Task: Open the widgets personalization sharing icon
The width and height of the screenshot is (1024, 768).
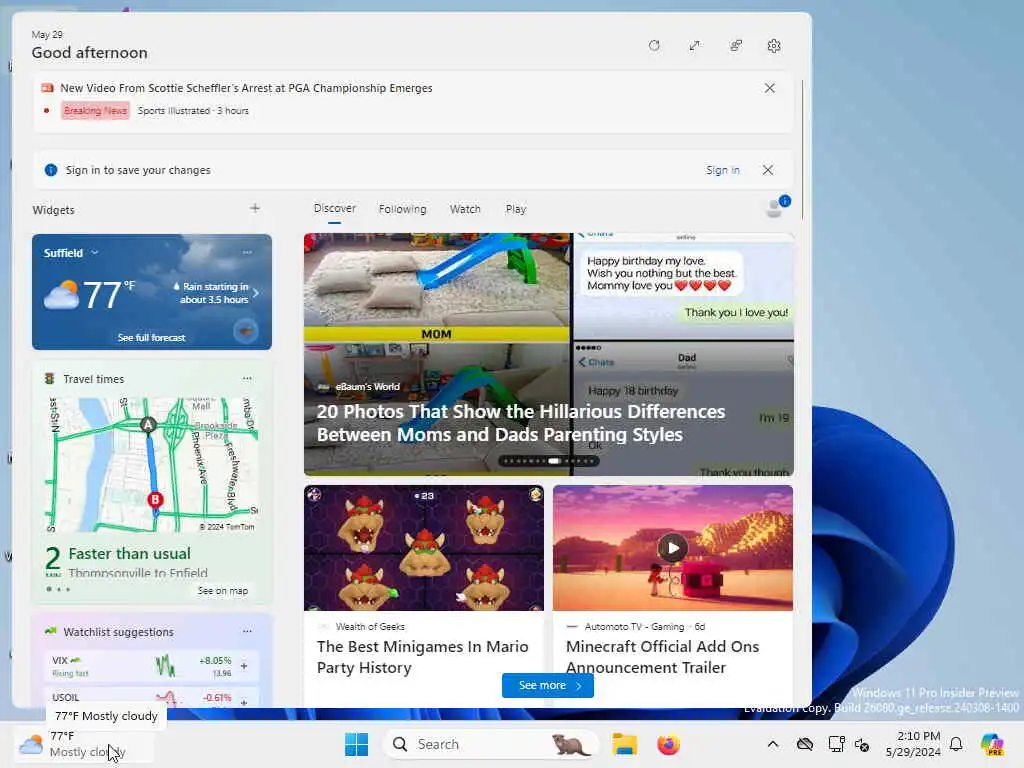Action: click(x=735, y=46)
